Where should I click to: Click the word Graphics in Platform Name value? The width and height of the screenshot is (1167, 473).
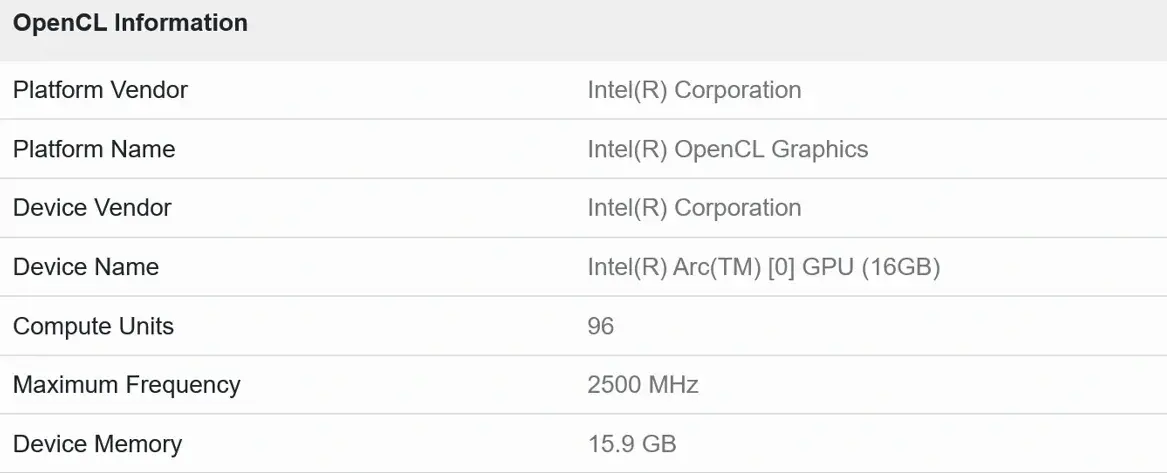point(818,149)
